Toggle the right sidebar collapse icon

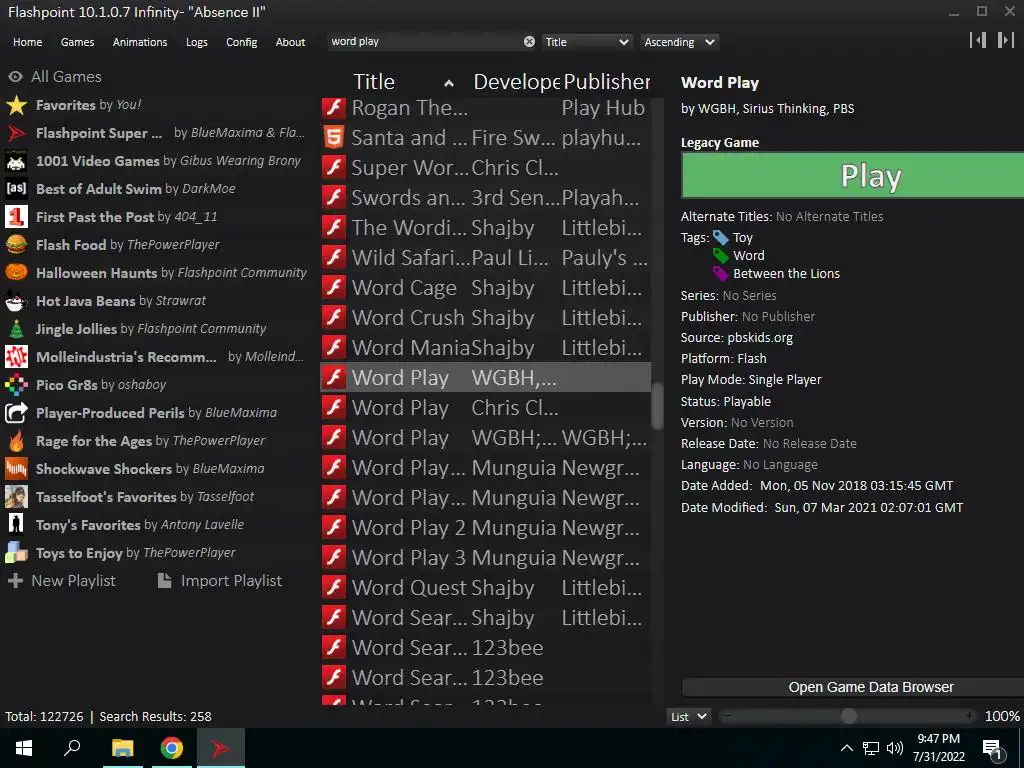click(x=1006, y=40)
